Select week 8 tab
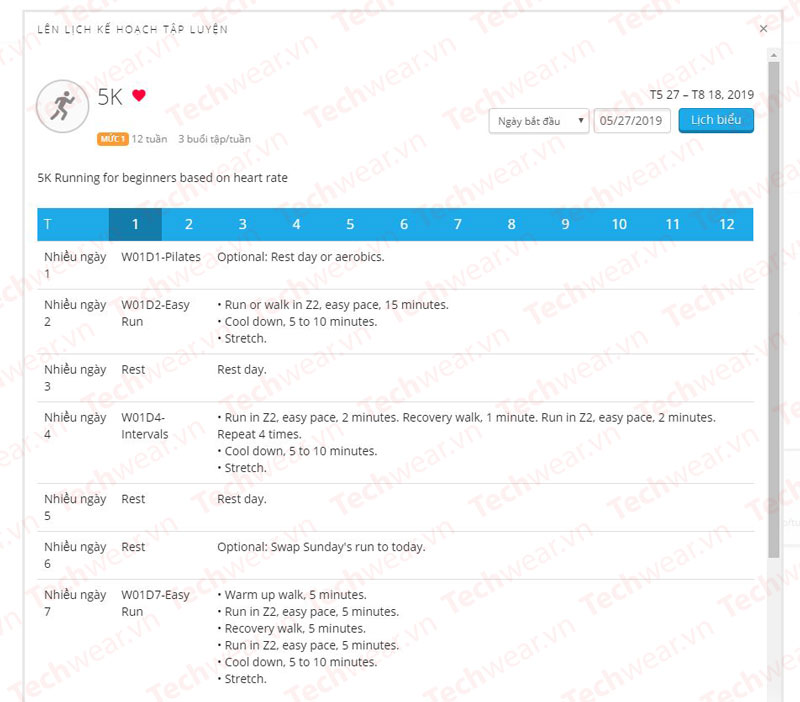Viewport: 800px width, 702px height. tap(512, 224)
